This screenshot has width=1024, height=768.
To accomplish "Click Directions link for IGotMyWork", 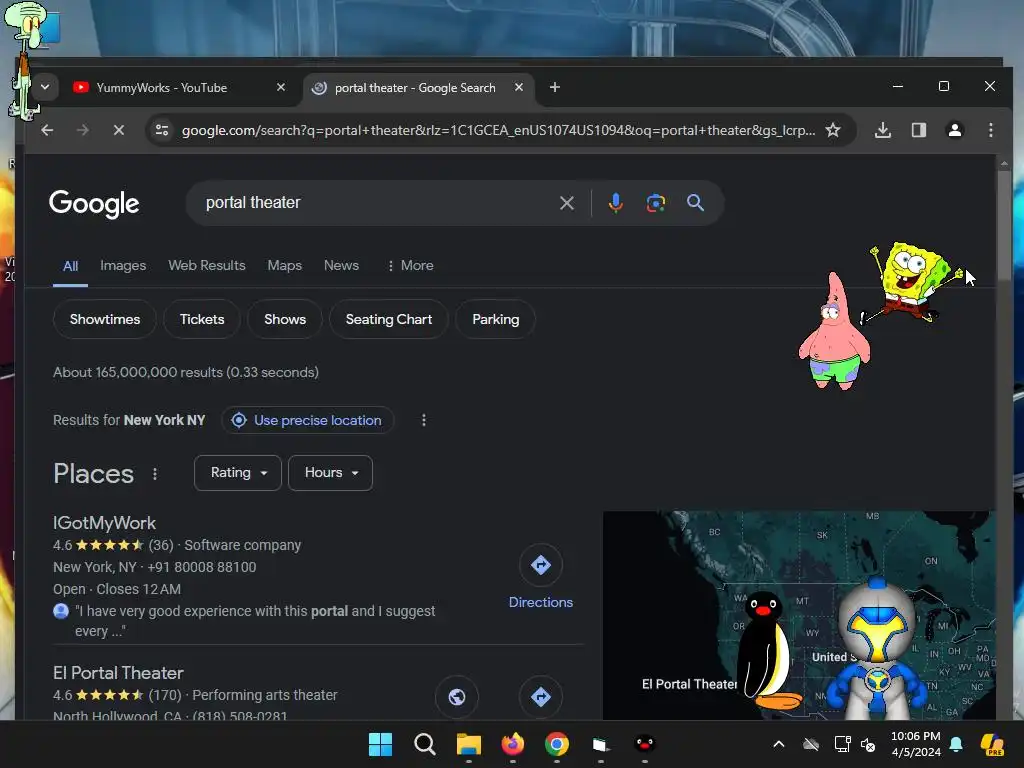I will click(x=541, y=602).
